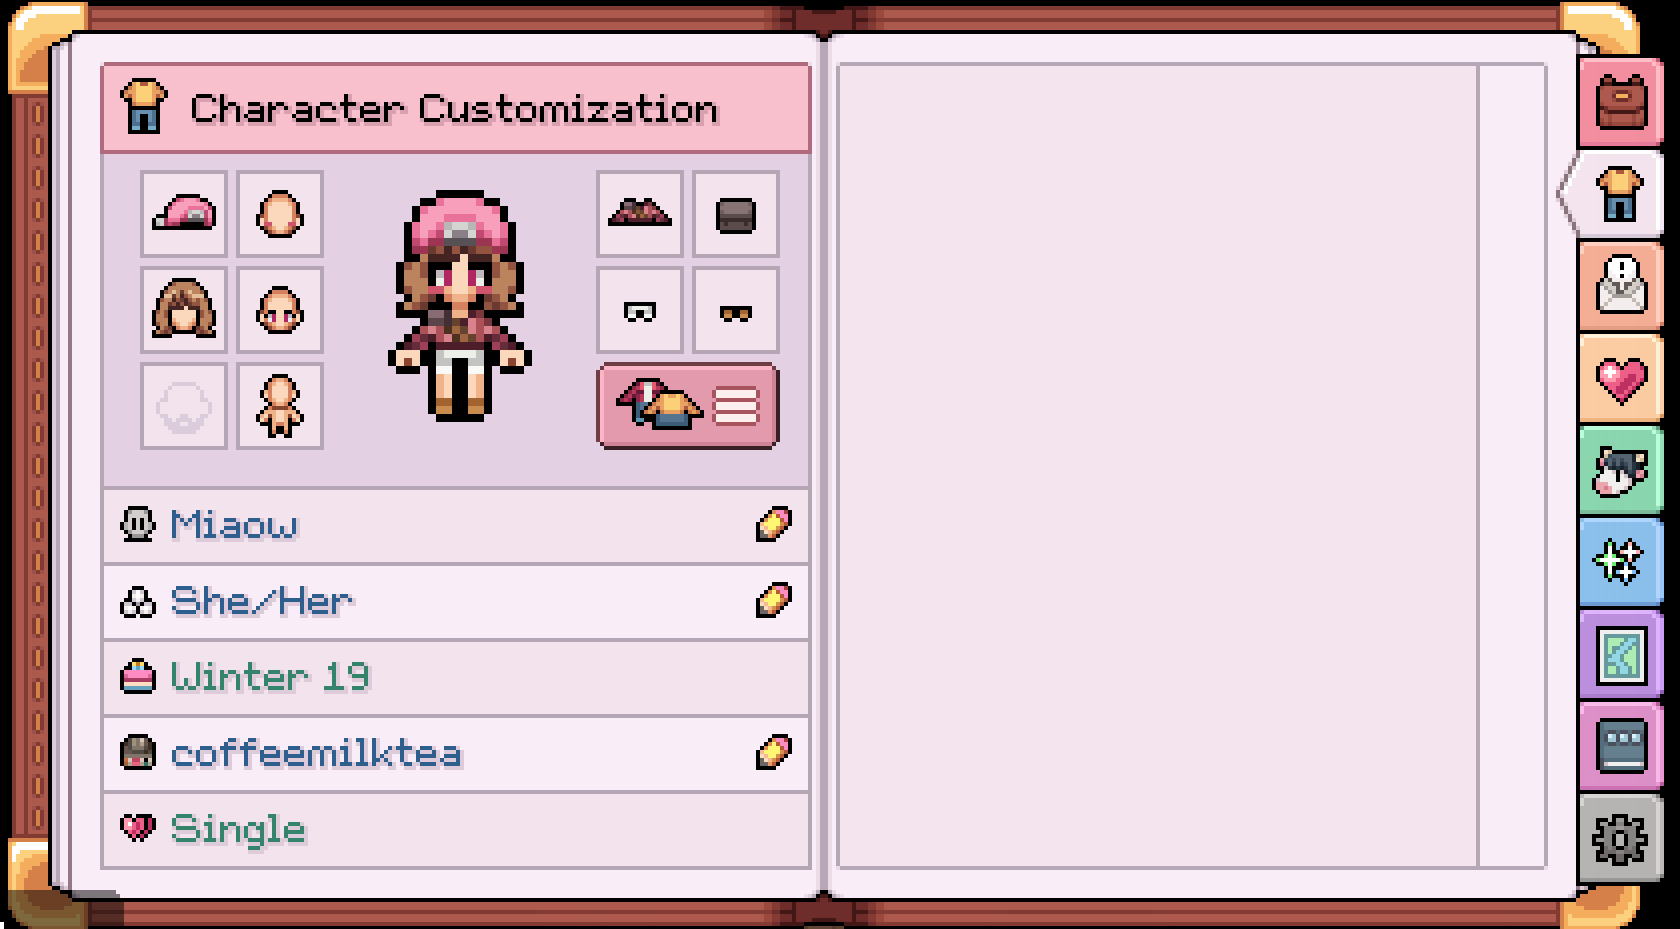Switch to the backpack inventory tab
Viewport: 1680px width, 929px height.
[1621, 103]
